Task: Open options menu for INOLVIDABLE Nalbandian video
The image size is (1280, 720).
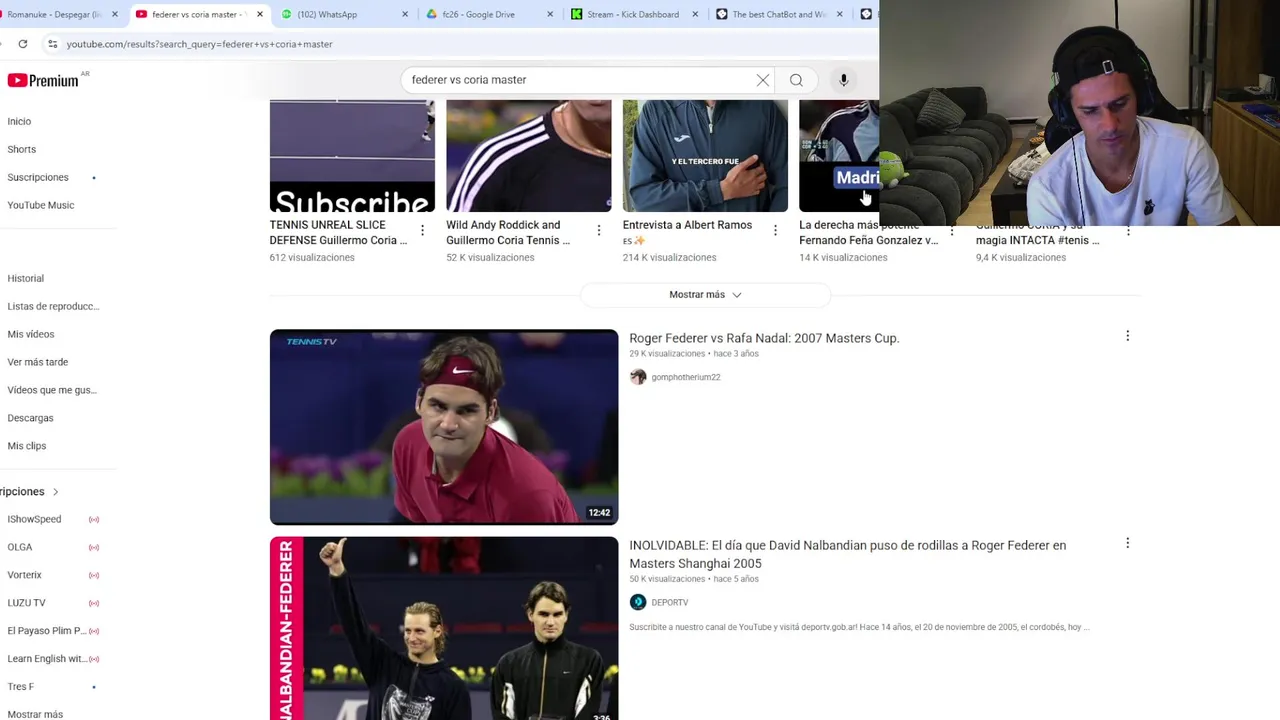Action: (x=1127, y=543)
